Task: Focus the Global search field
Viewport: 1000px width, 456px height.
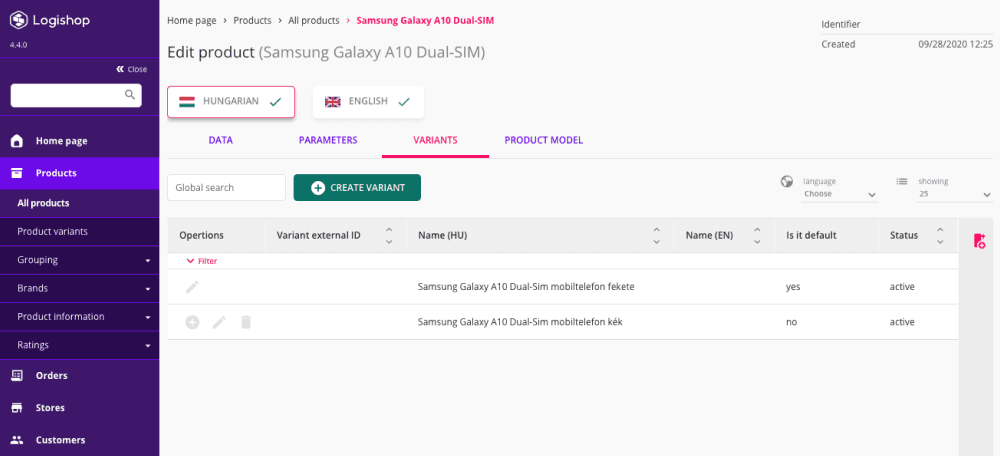Action: 226,188
